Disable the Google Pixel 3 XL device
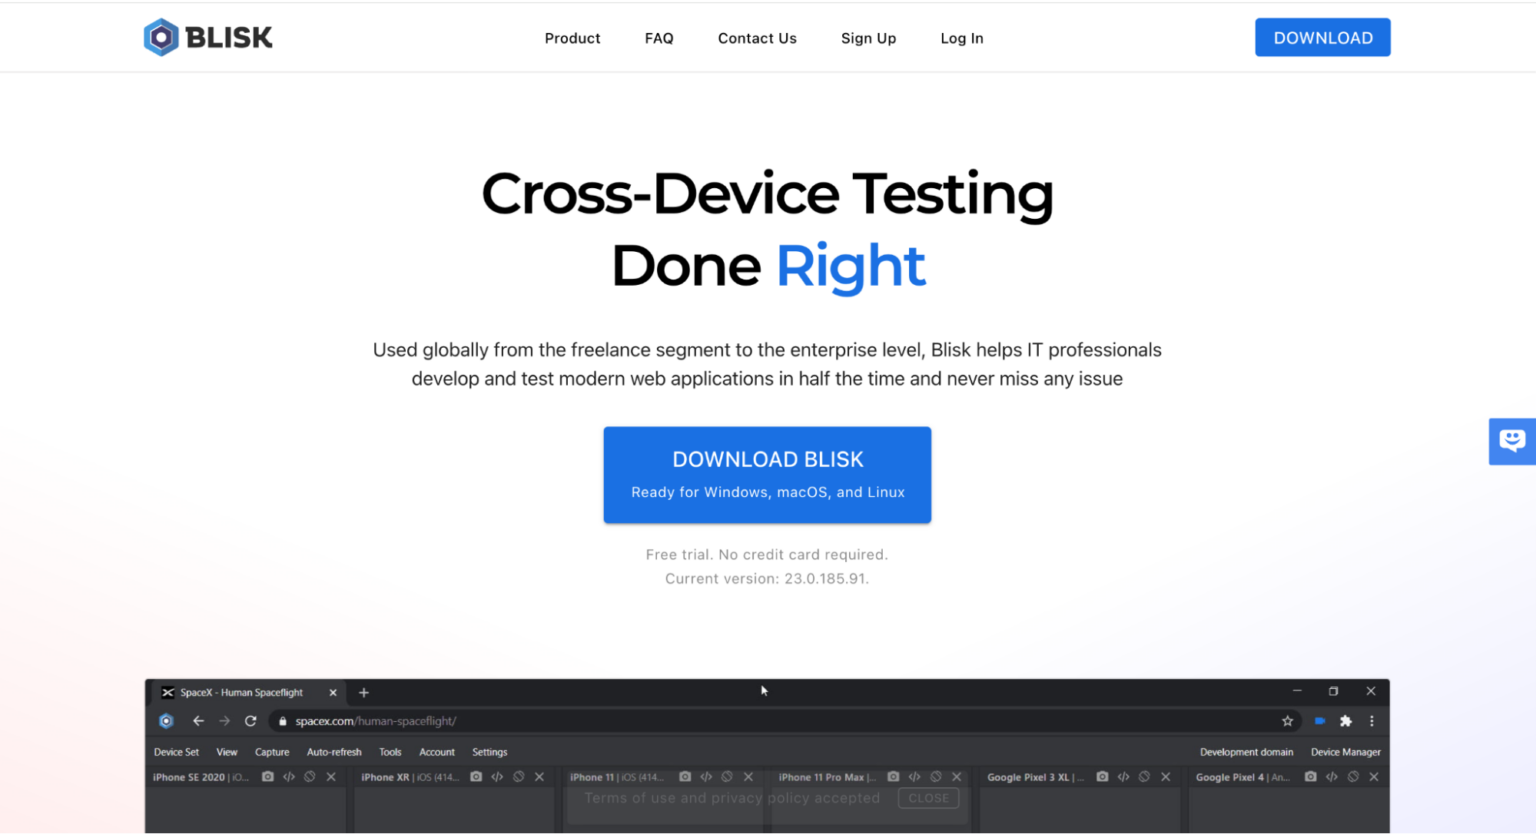Image resolution: width=1536 pixels, height=834 pixels. pos(1144,776)
